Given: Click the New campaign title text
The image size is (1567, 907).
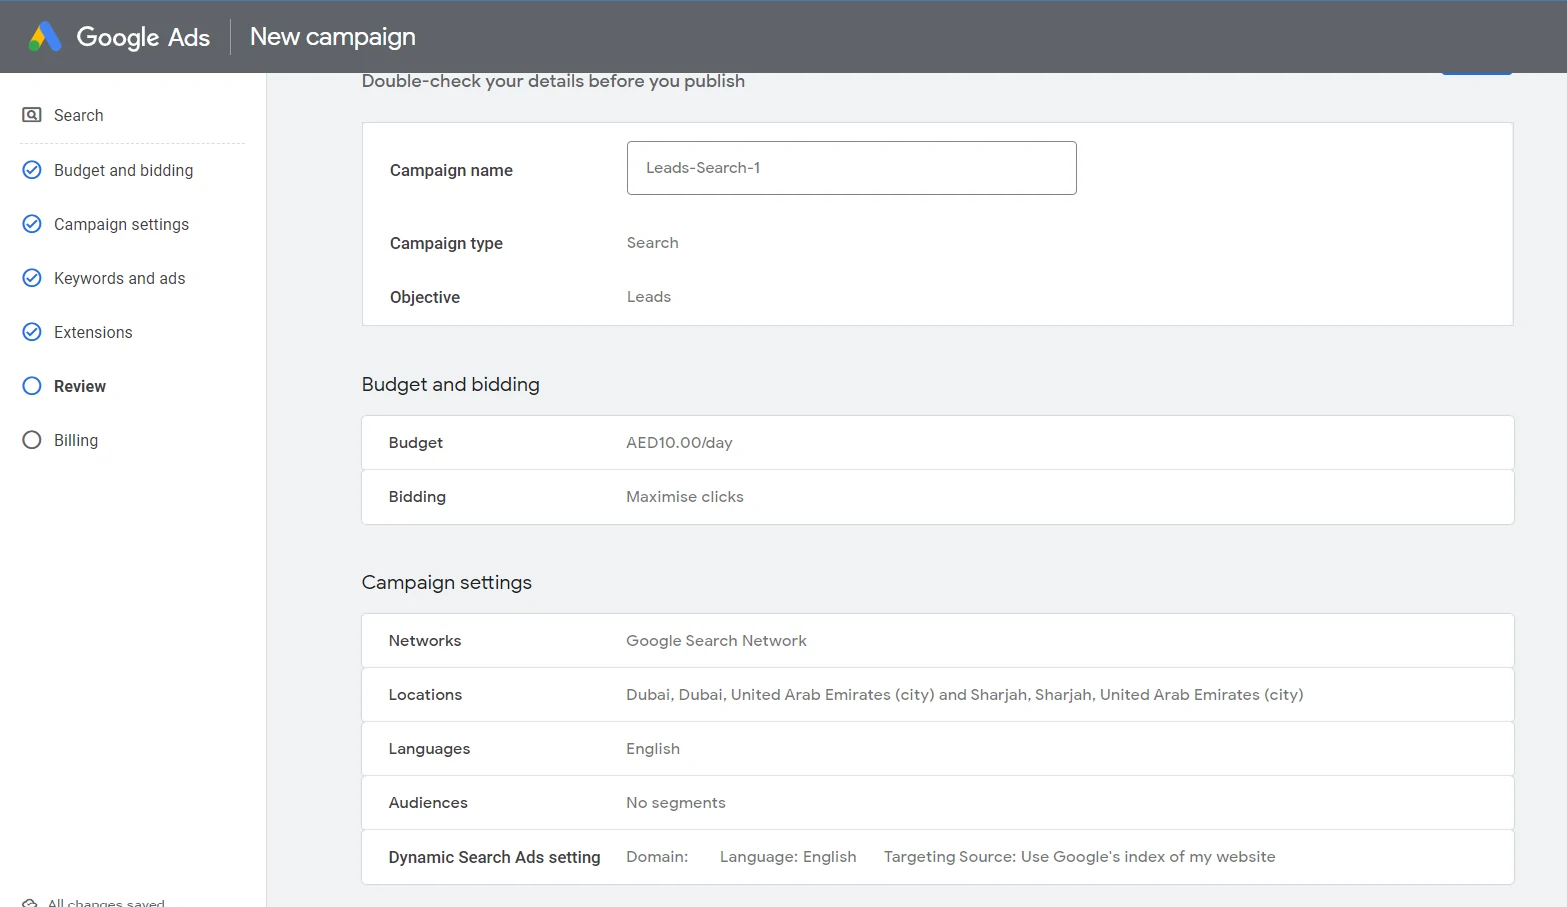Looking at the screenshot, I should point(333,37).
